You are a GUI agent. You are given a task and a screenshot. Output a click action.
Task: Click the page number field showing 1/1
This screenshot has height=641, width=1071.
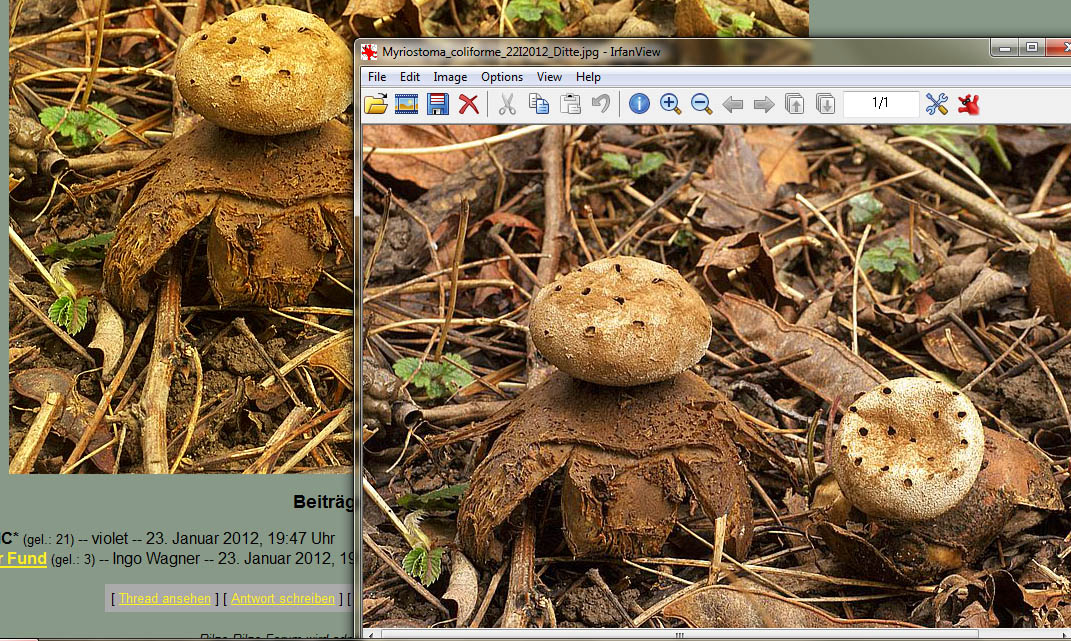pyautogui.click(x=880, y=104)
